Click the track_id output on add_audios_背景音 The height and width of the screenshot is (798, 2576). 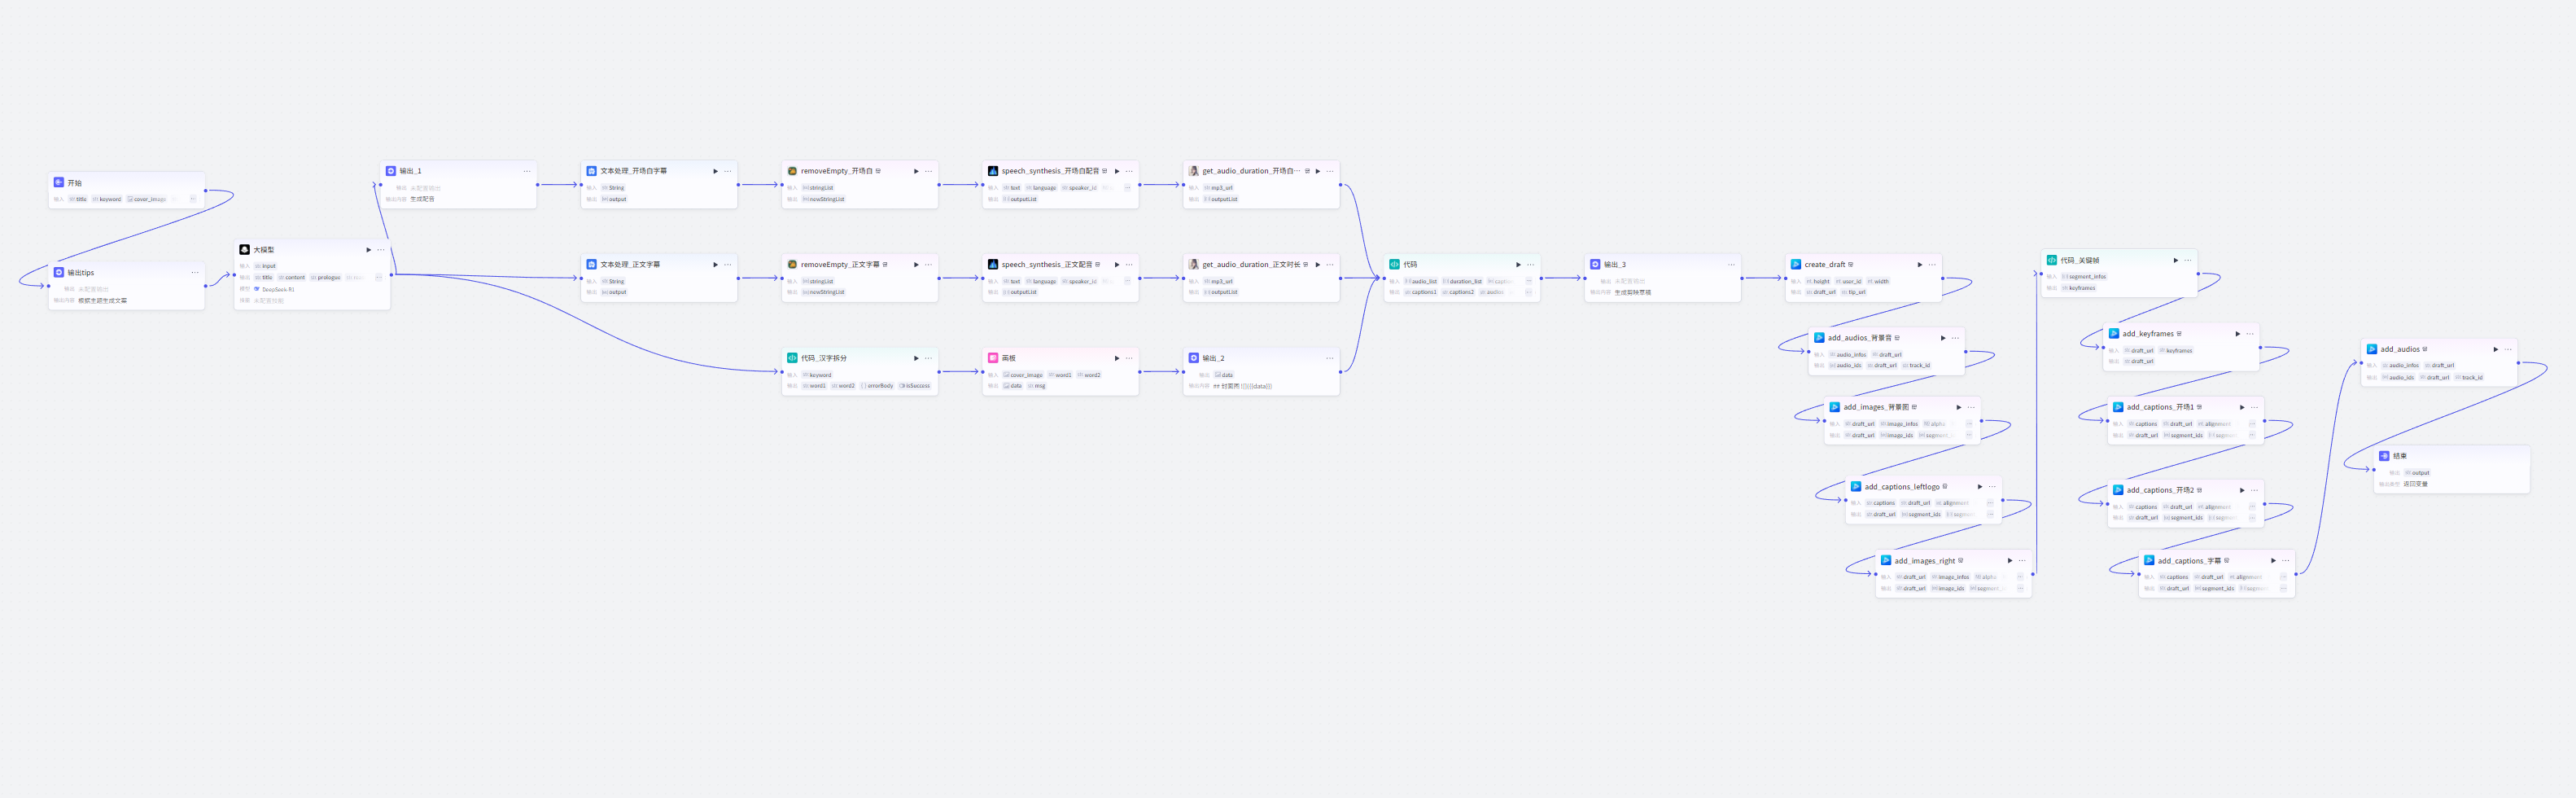click(1916, 365)
